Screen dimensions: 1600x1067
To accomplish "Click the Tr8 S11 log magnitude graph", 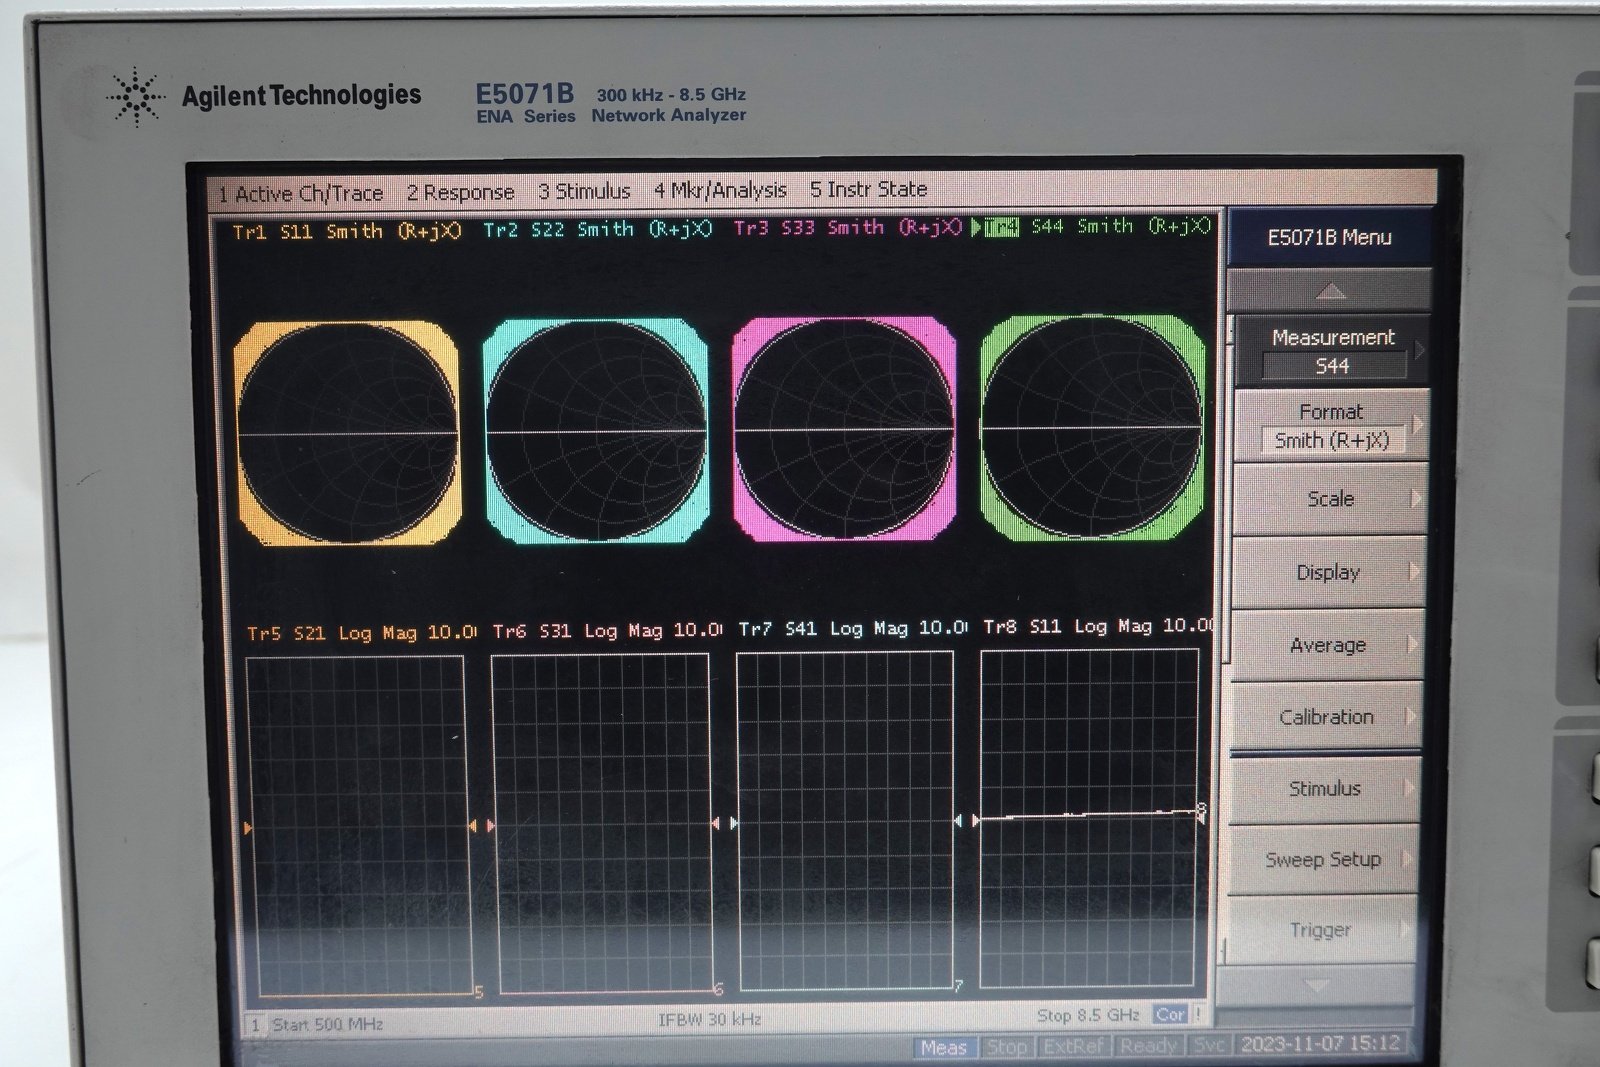I will click(x=1090, y=818).
